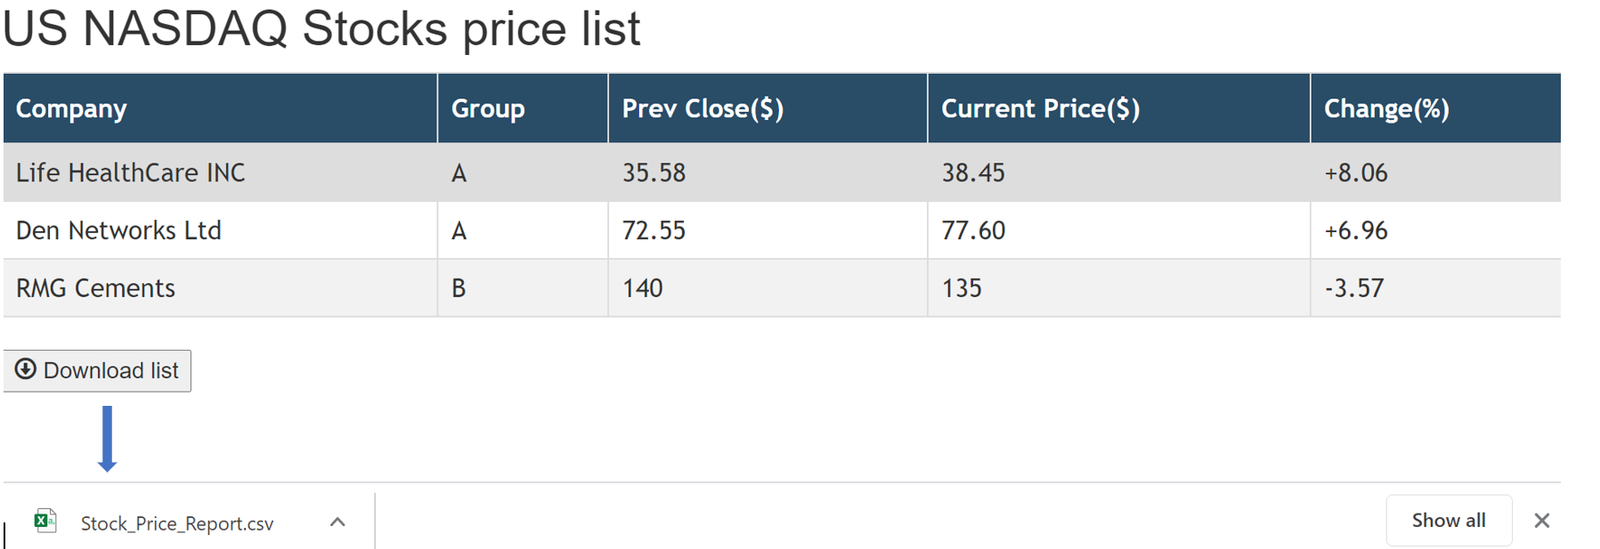Image resolution: width=1600 pixels, height=549 pixels.
Task: Click the 77.60 current price cell
Action: [973, 231]
